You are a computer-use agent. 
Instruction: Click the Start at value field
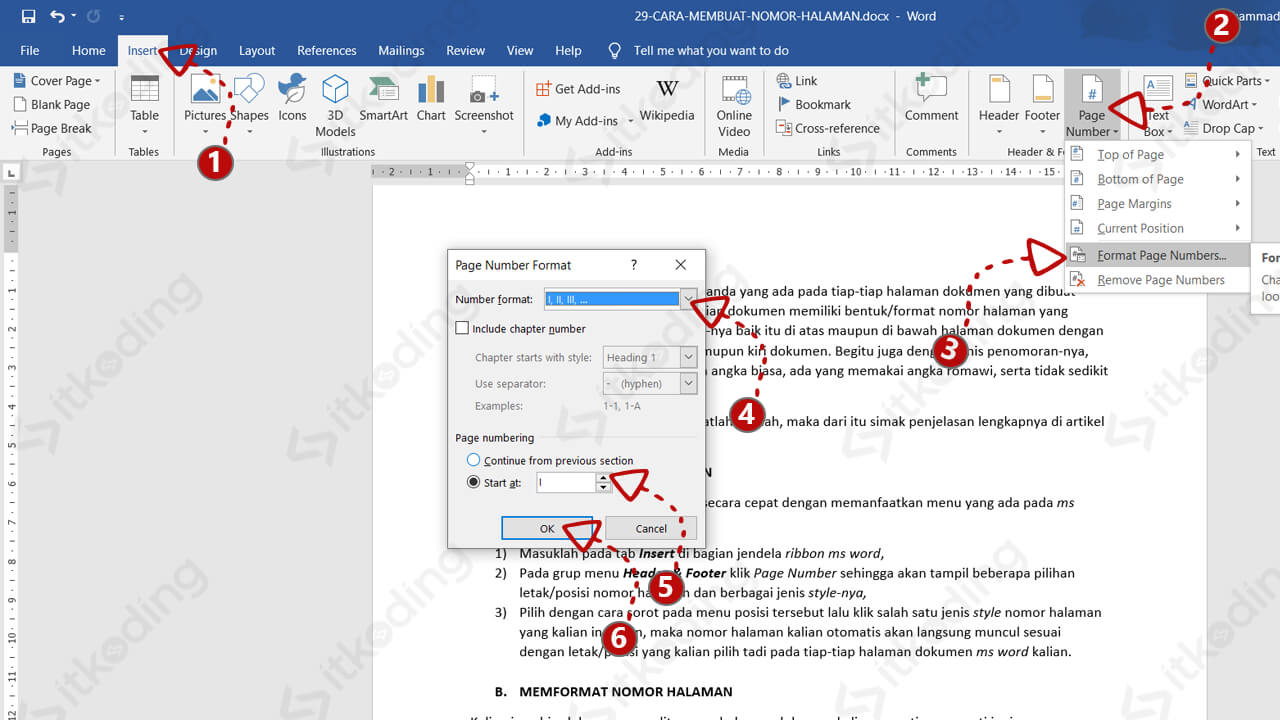[566, 483]
